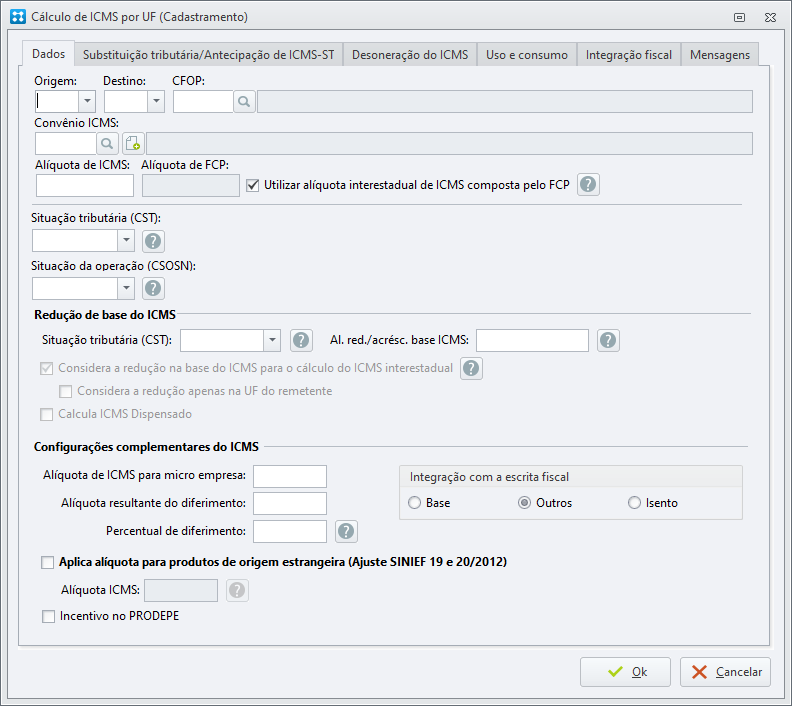Check the Incentivo no PRODEPE box

[x=48, y=616]
